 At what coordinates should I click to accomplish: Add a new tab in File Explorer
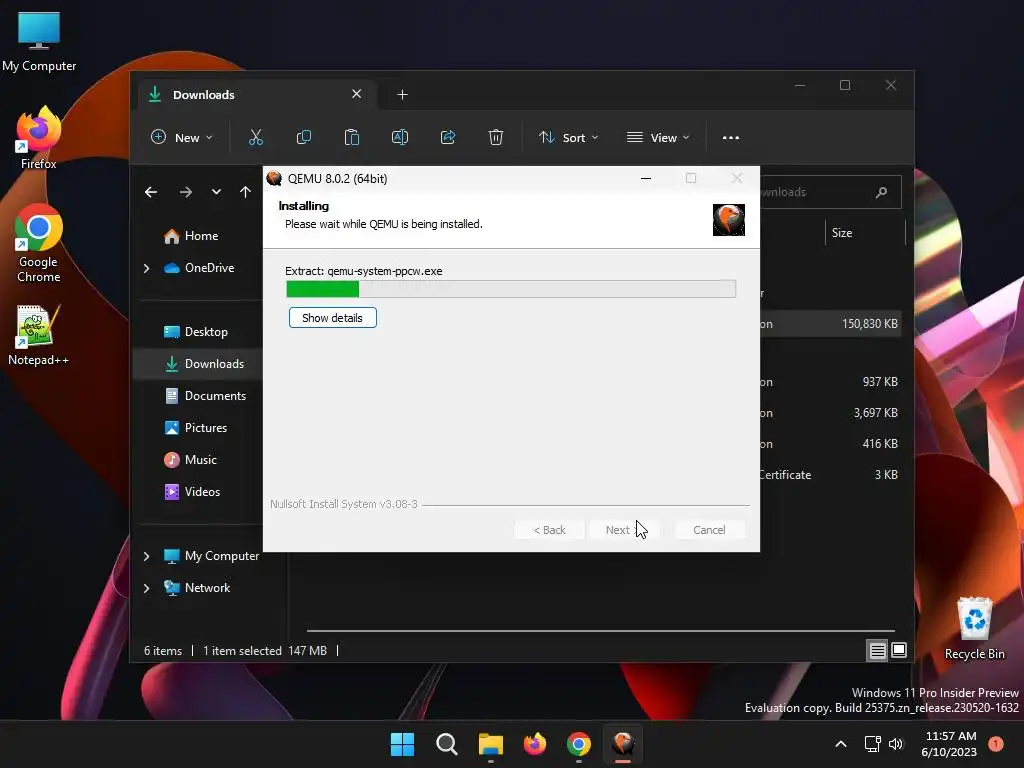[402, 95]
